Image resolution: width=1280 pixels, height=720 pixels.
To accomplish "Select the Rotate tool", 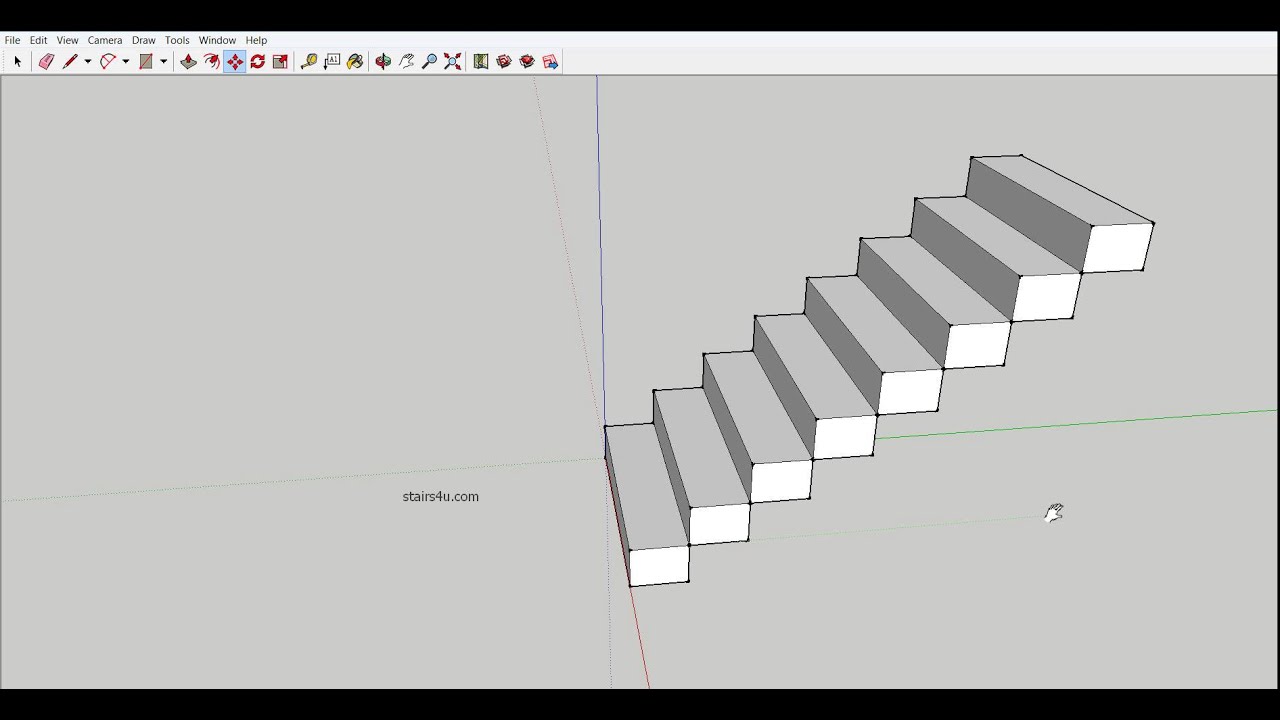I will [x=257, y=61].
